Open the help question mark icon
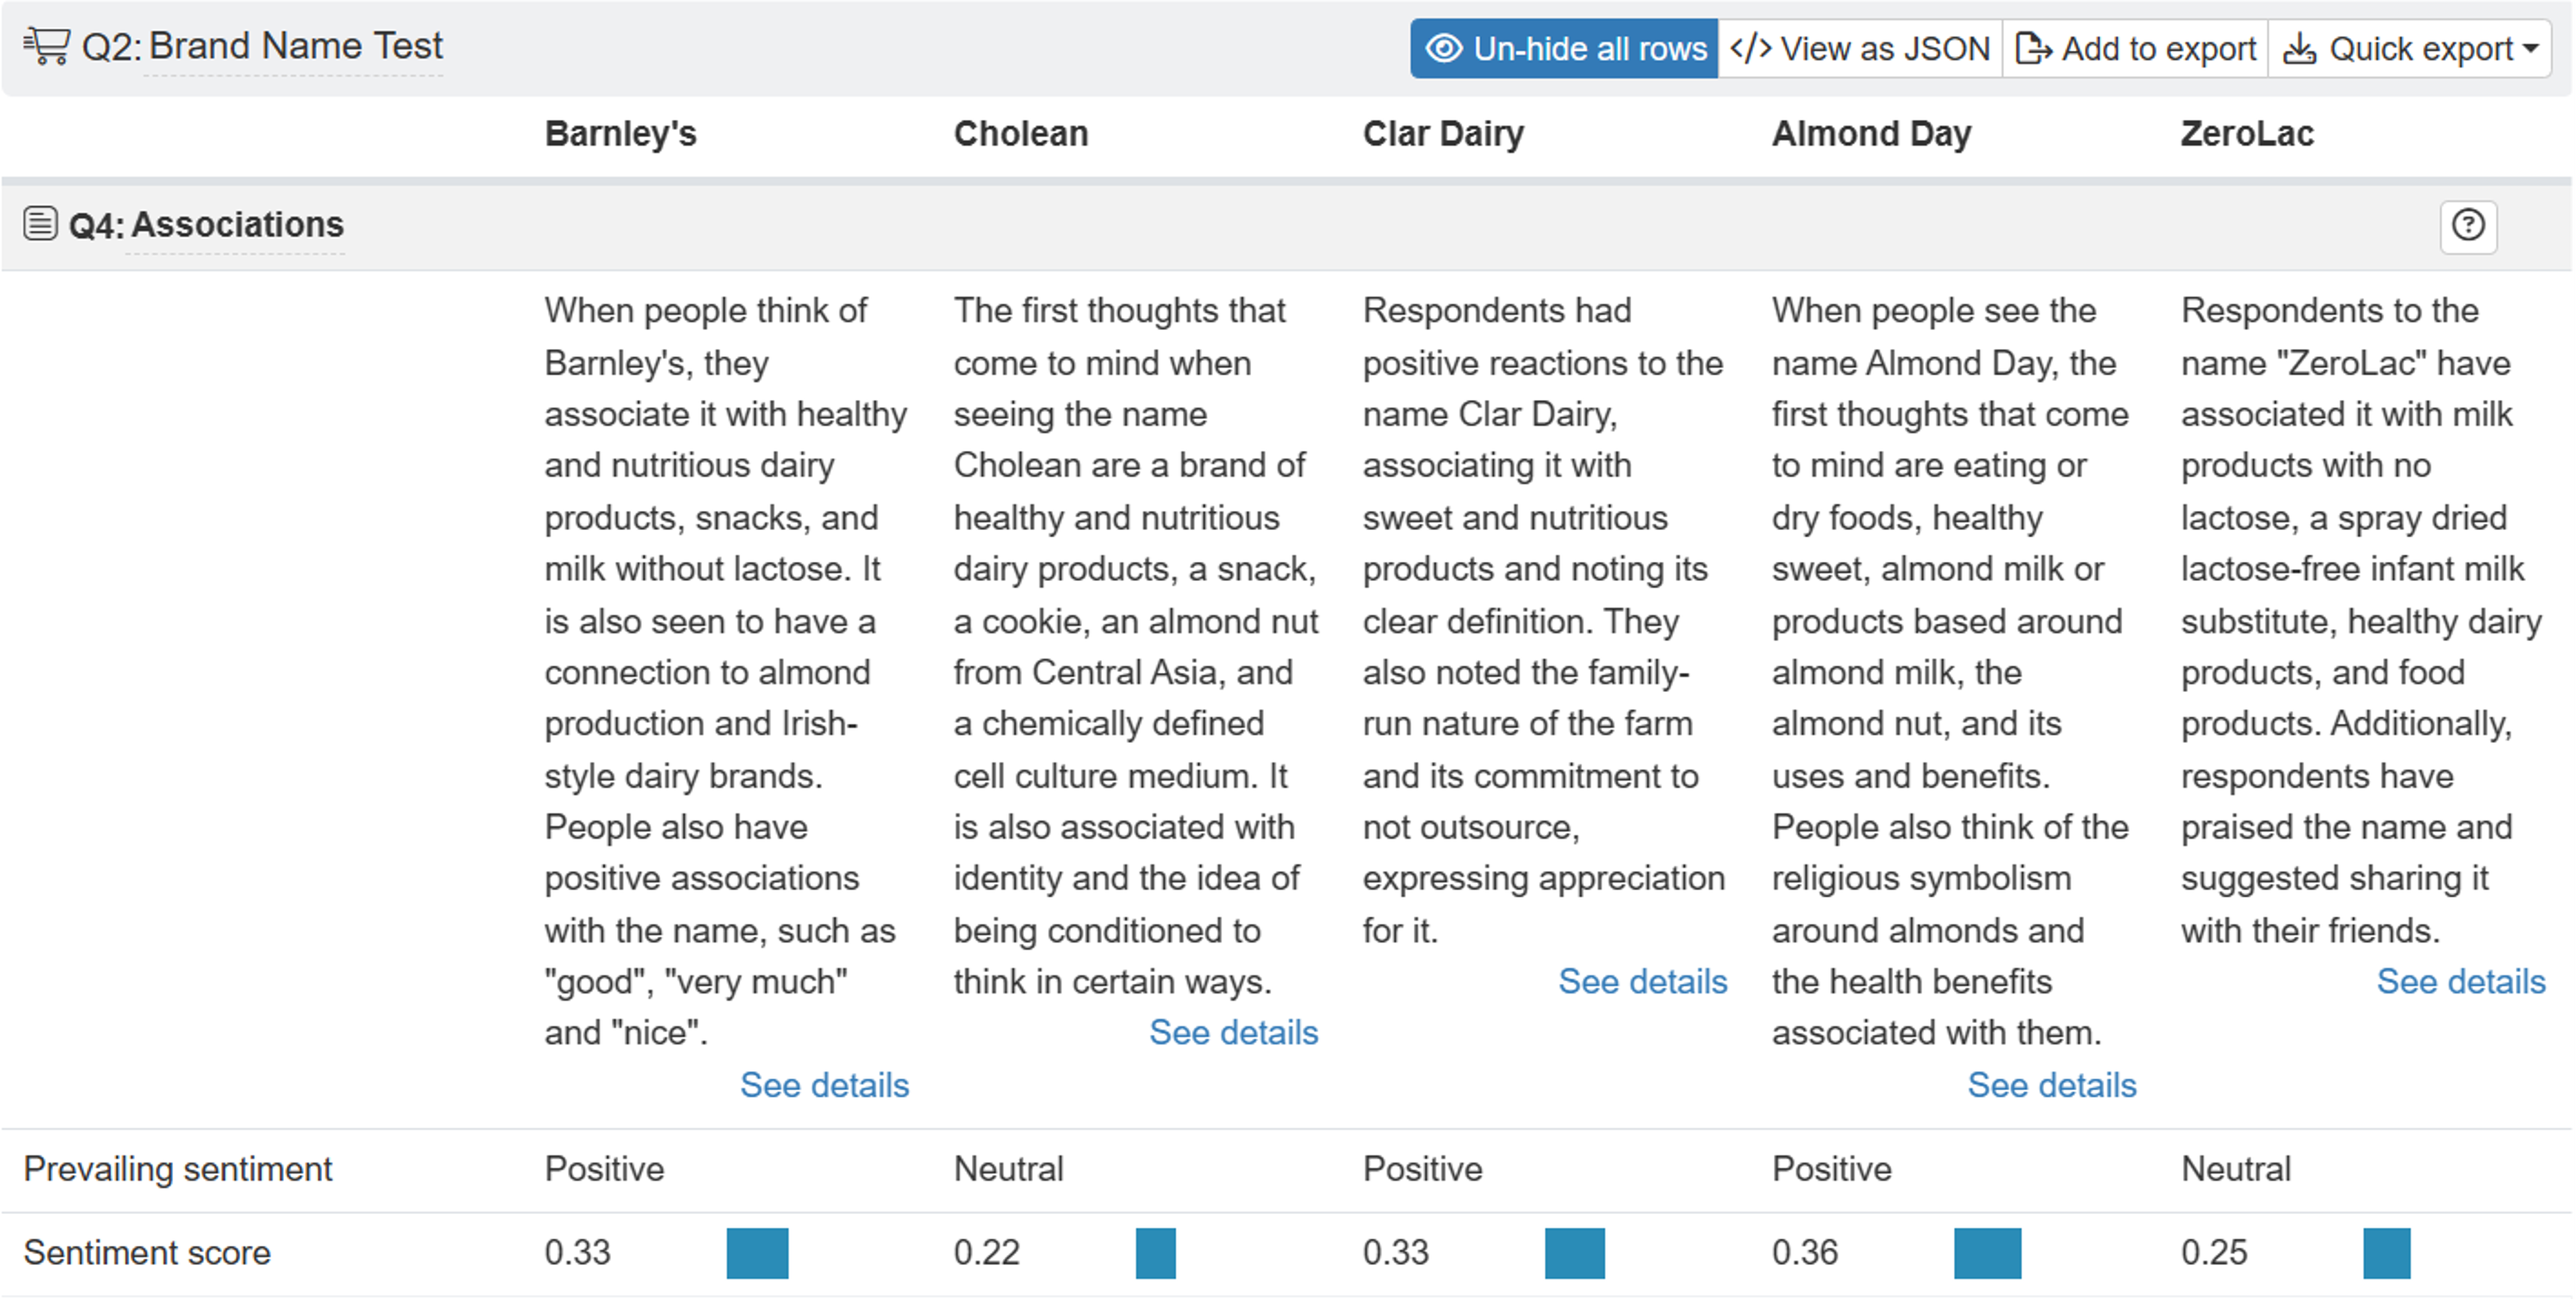 click(2468, 226)
